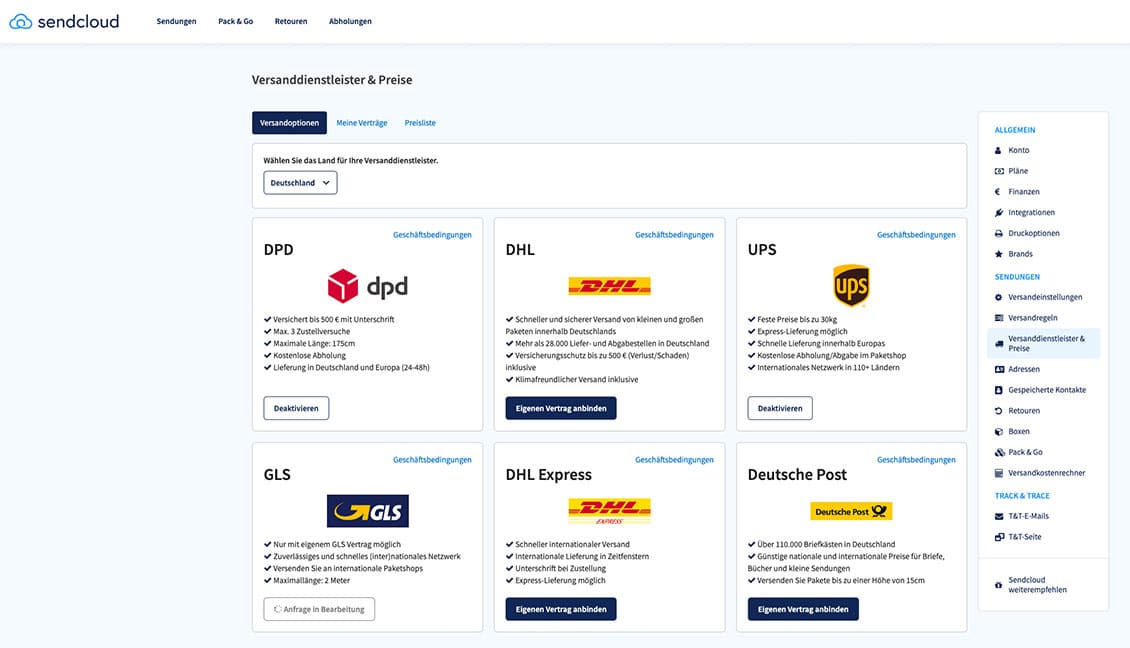1130x648 pixels.
Task: Click the Druckoptionen printer icon
Action: 999,234
